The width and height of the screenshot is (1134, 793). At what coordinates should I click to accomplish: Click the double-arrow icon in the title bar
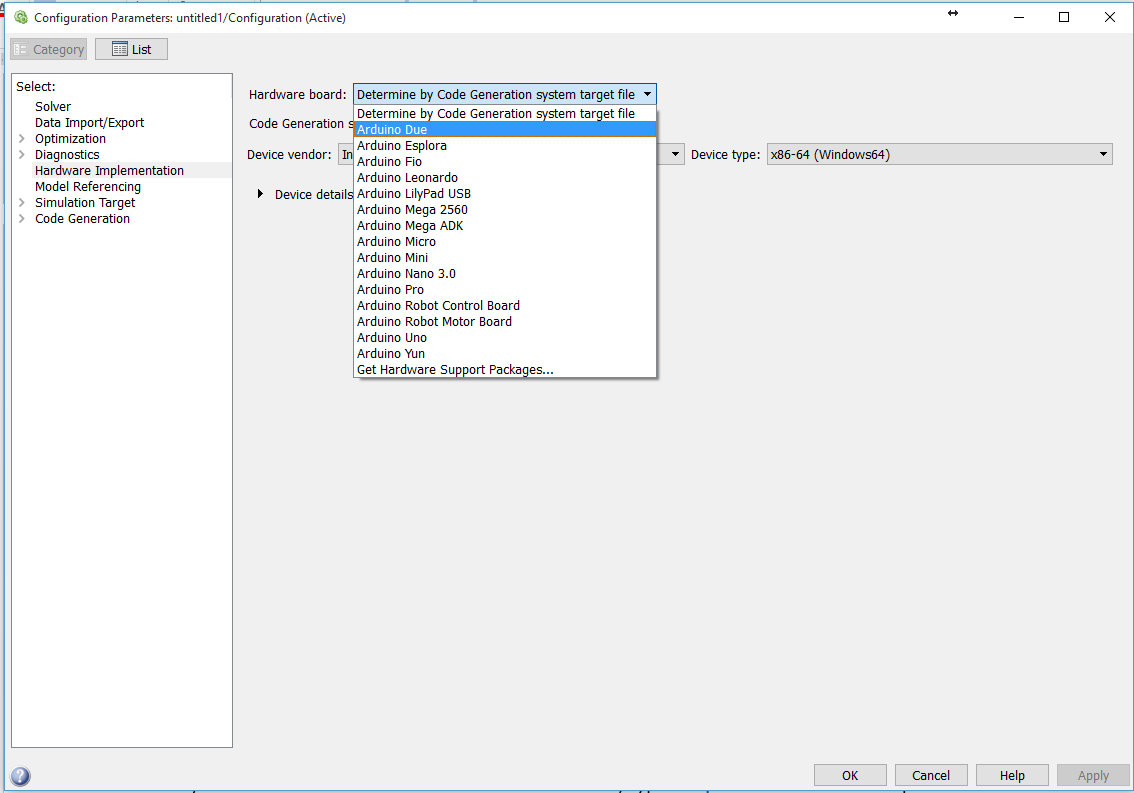tap(952, 14)
